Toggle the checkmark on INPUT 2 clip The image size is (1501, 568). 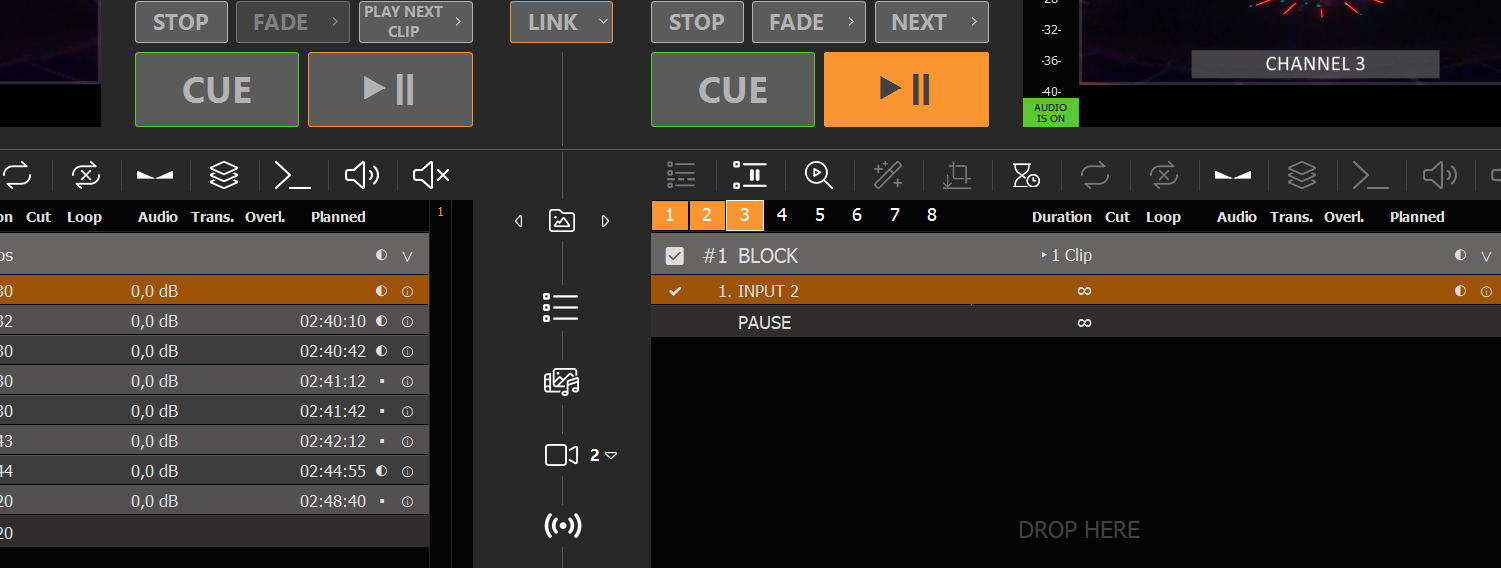pos(675,291)
